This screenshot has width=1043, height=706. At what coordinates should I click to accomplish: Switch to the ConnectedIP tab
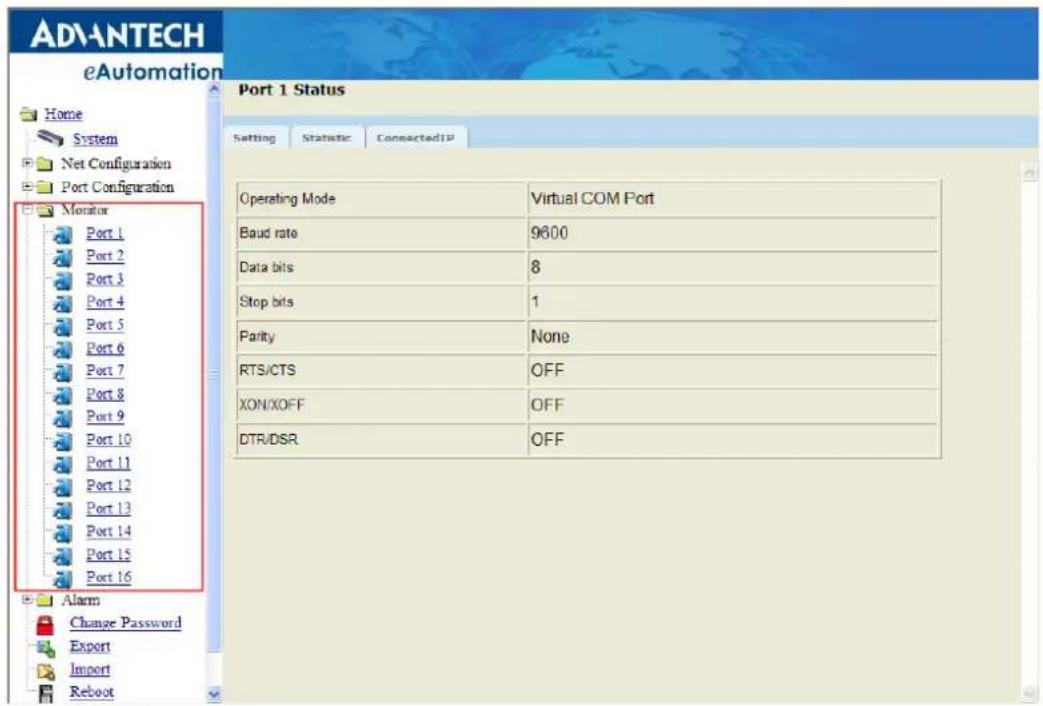(x=416, y=138)
